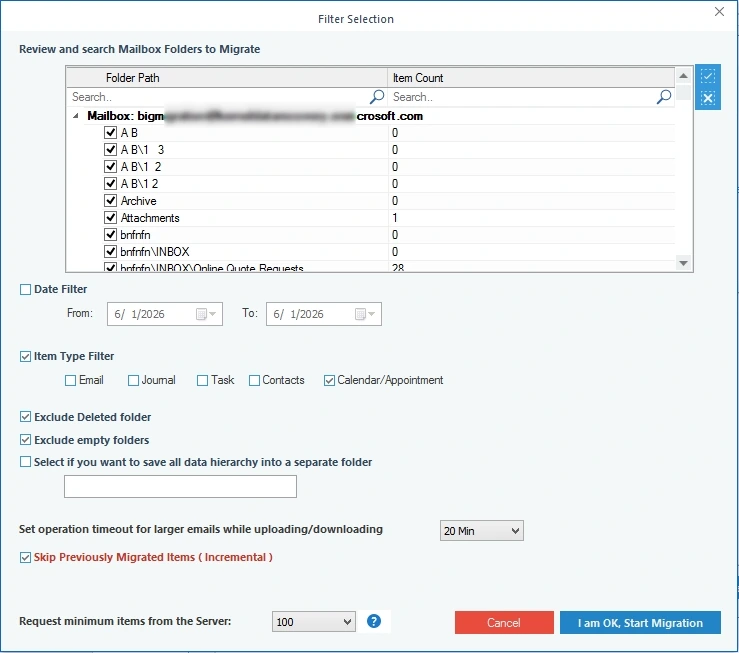739x653 pixels.
Task: Open the 20 Min timeout dropdown
Action: pos(481,531)
